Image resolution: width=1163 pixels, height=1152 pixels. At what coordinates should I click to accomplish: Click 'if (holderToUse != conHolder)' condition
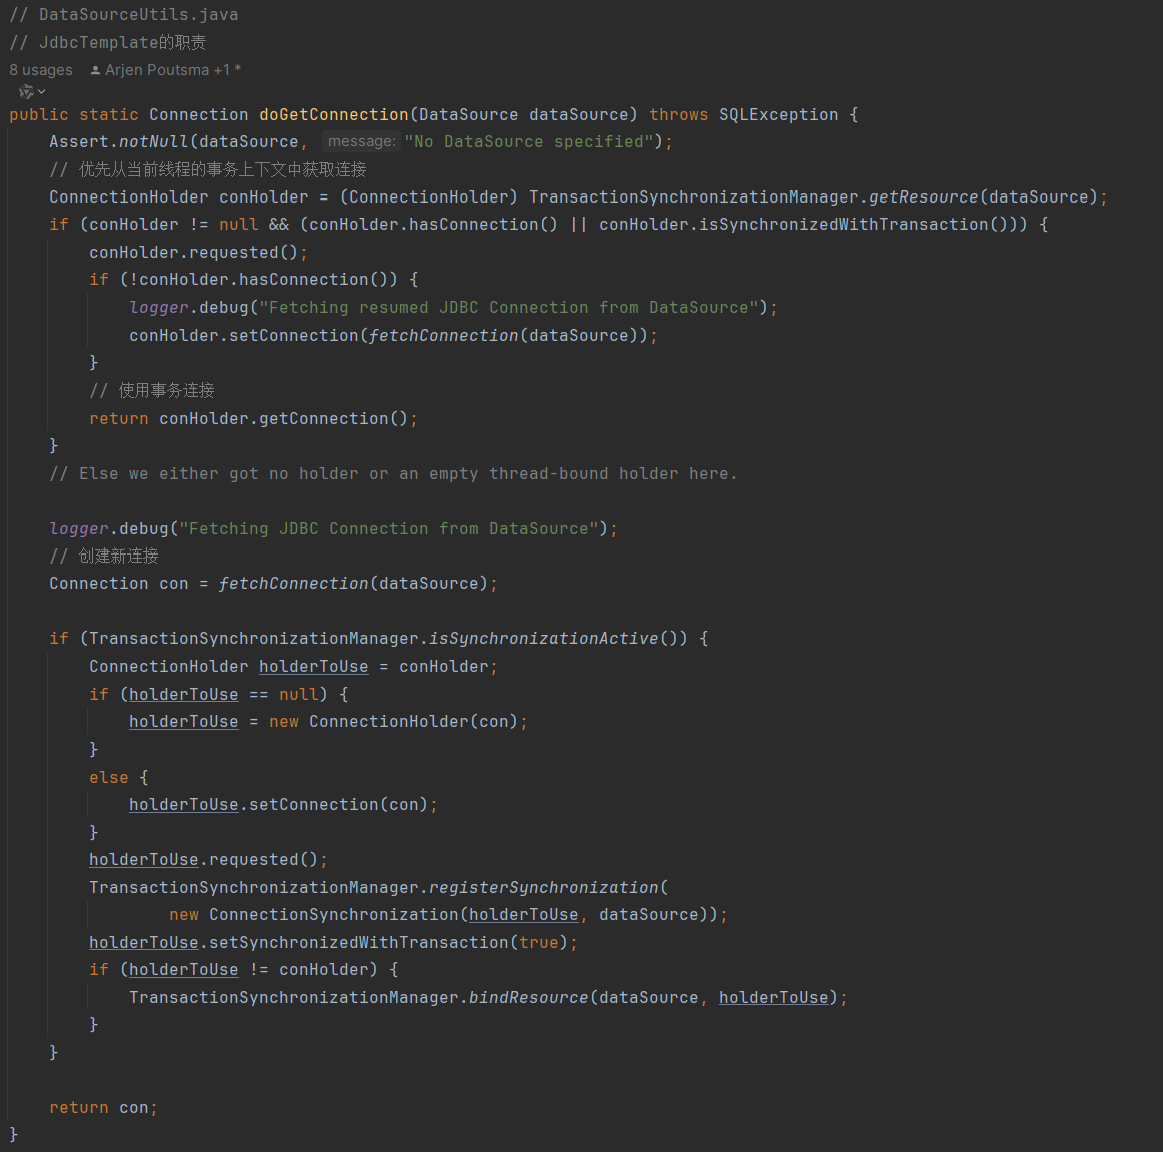pos(243,970)
